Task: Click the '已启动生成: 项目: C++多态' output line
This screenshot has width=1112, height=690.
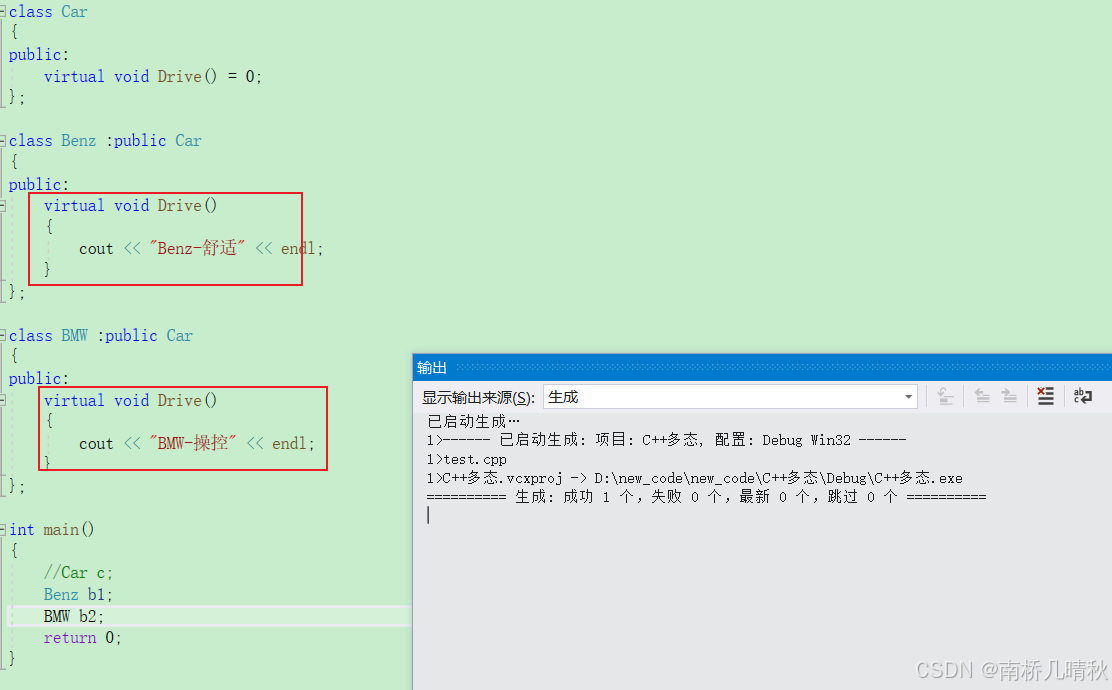Action: tap(666, 440)
